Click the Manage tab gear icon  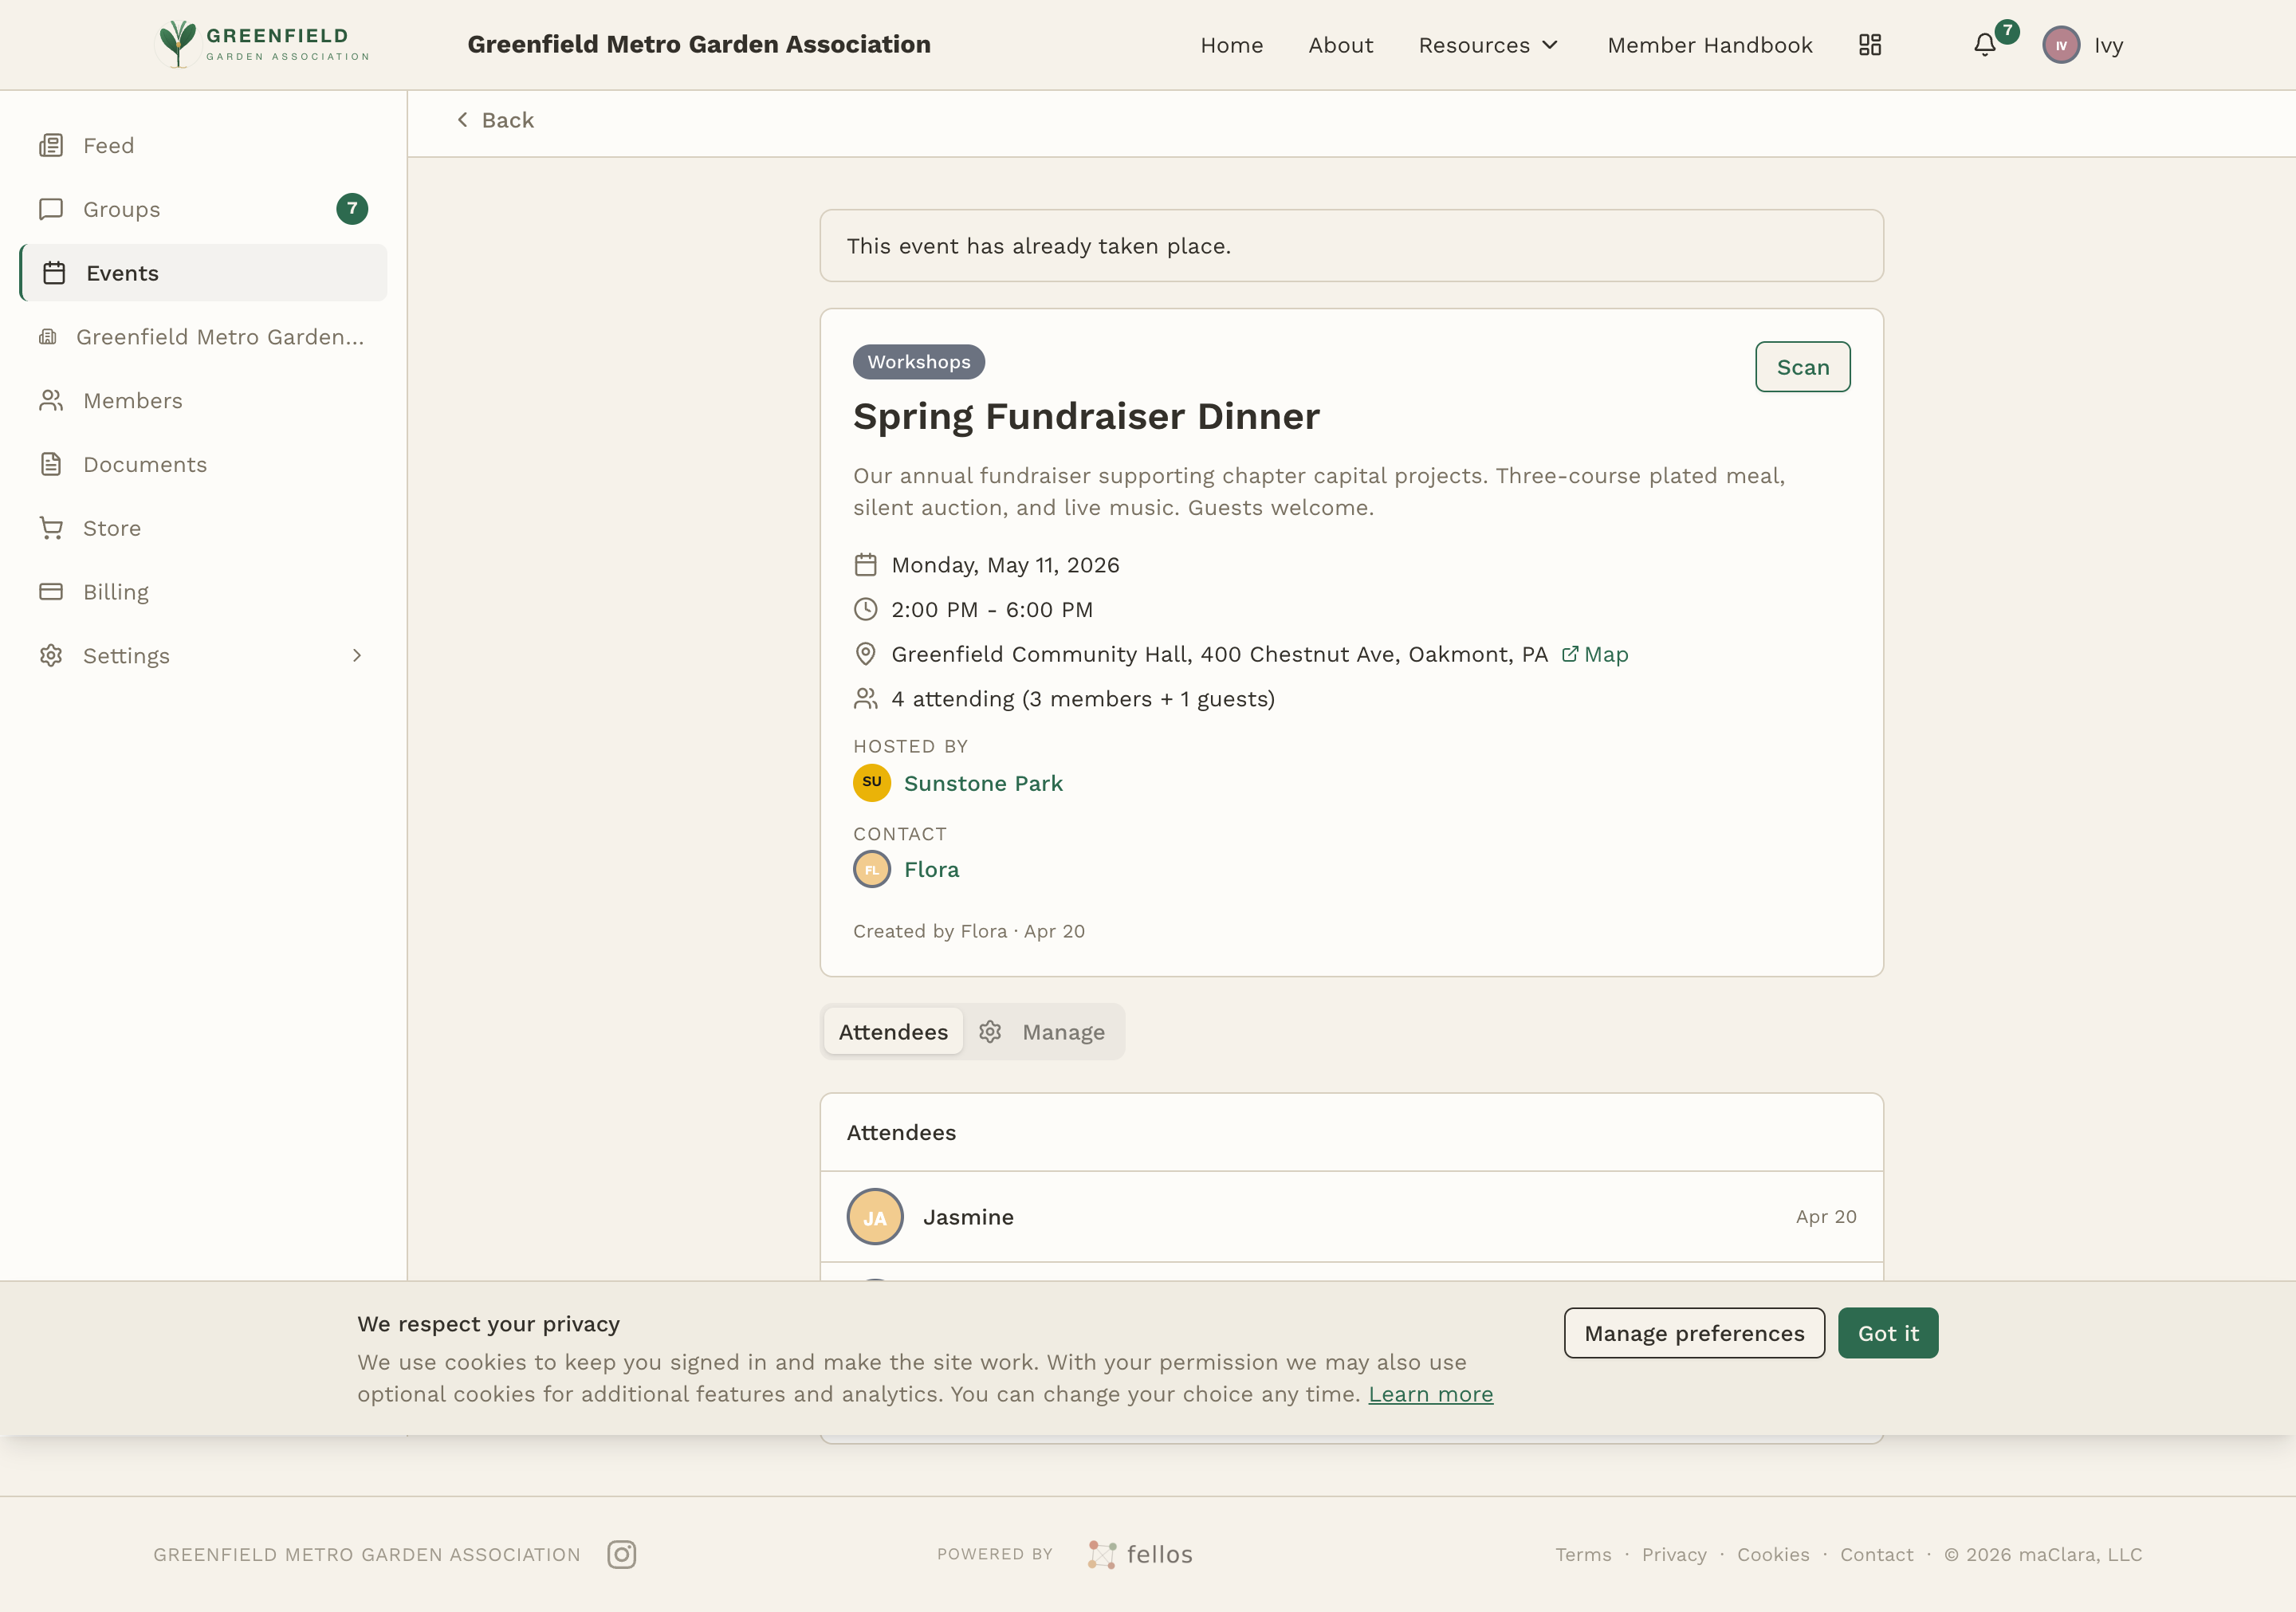click(x=990, y=1031)
